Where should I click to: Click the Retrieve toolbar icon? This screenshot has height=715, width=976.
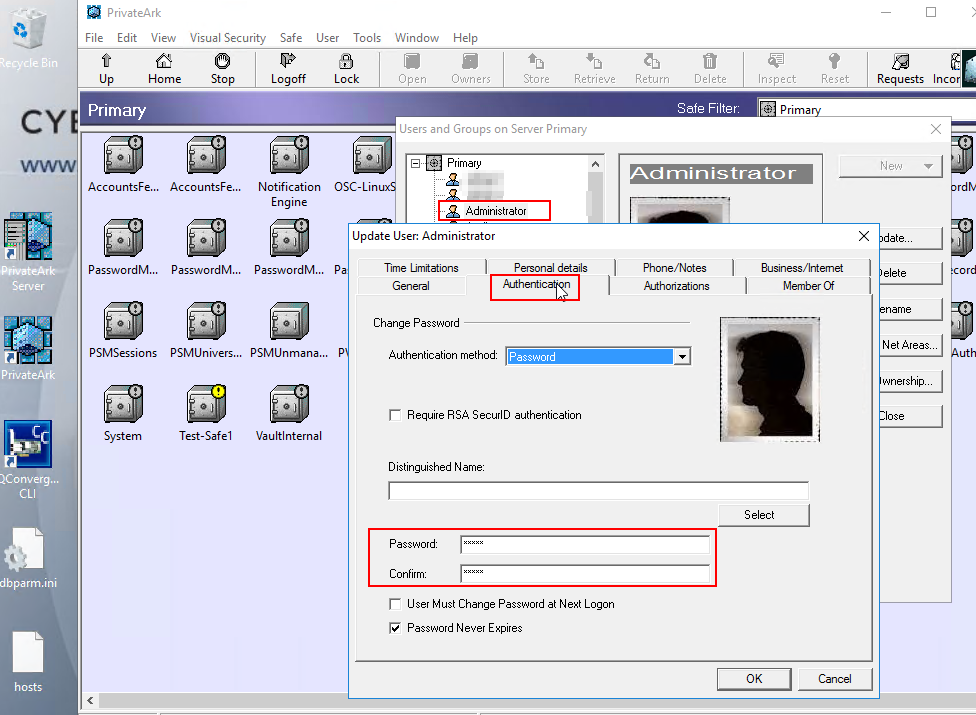click(594, 69)
